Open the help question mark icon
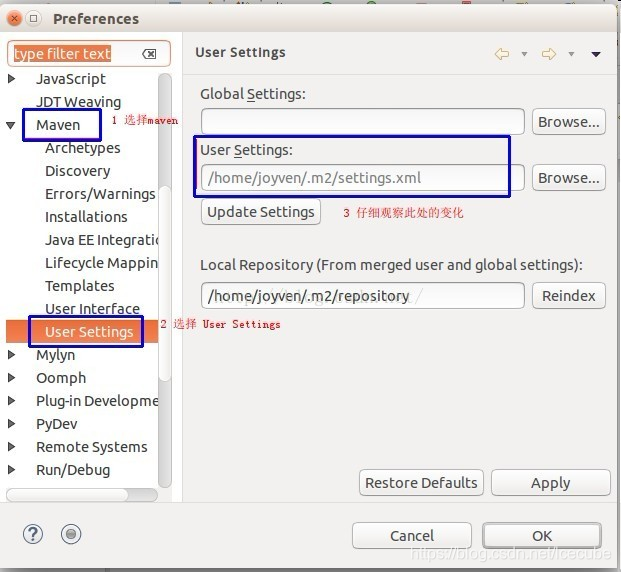621x572 pixels. tap(33, 534)
